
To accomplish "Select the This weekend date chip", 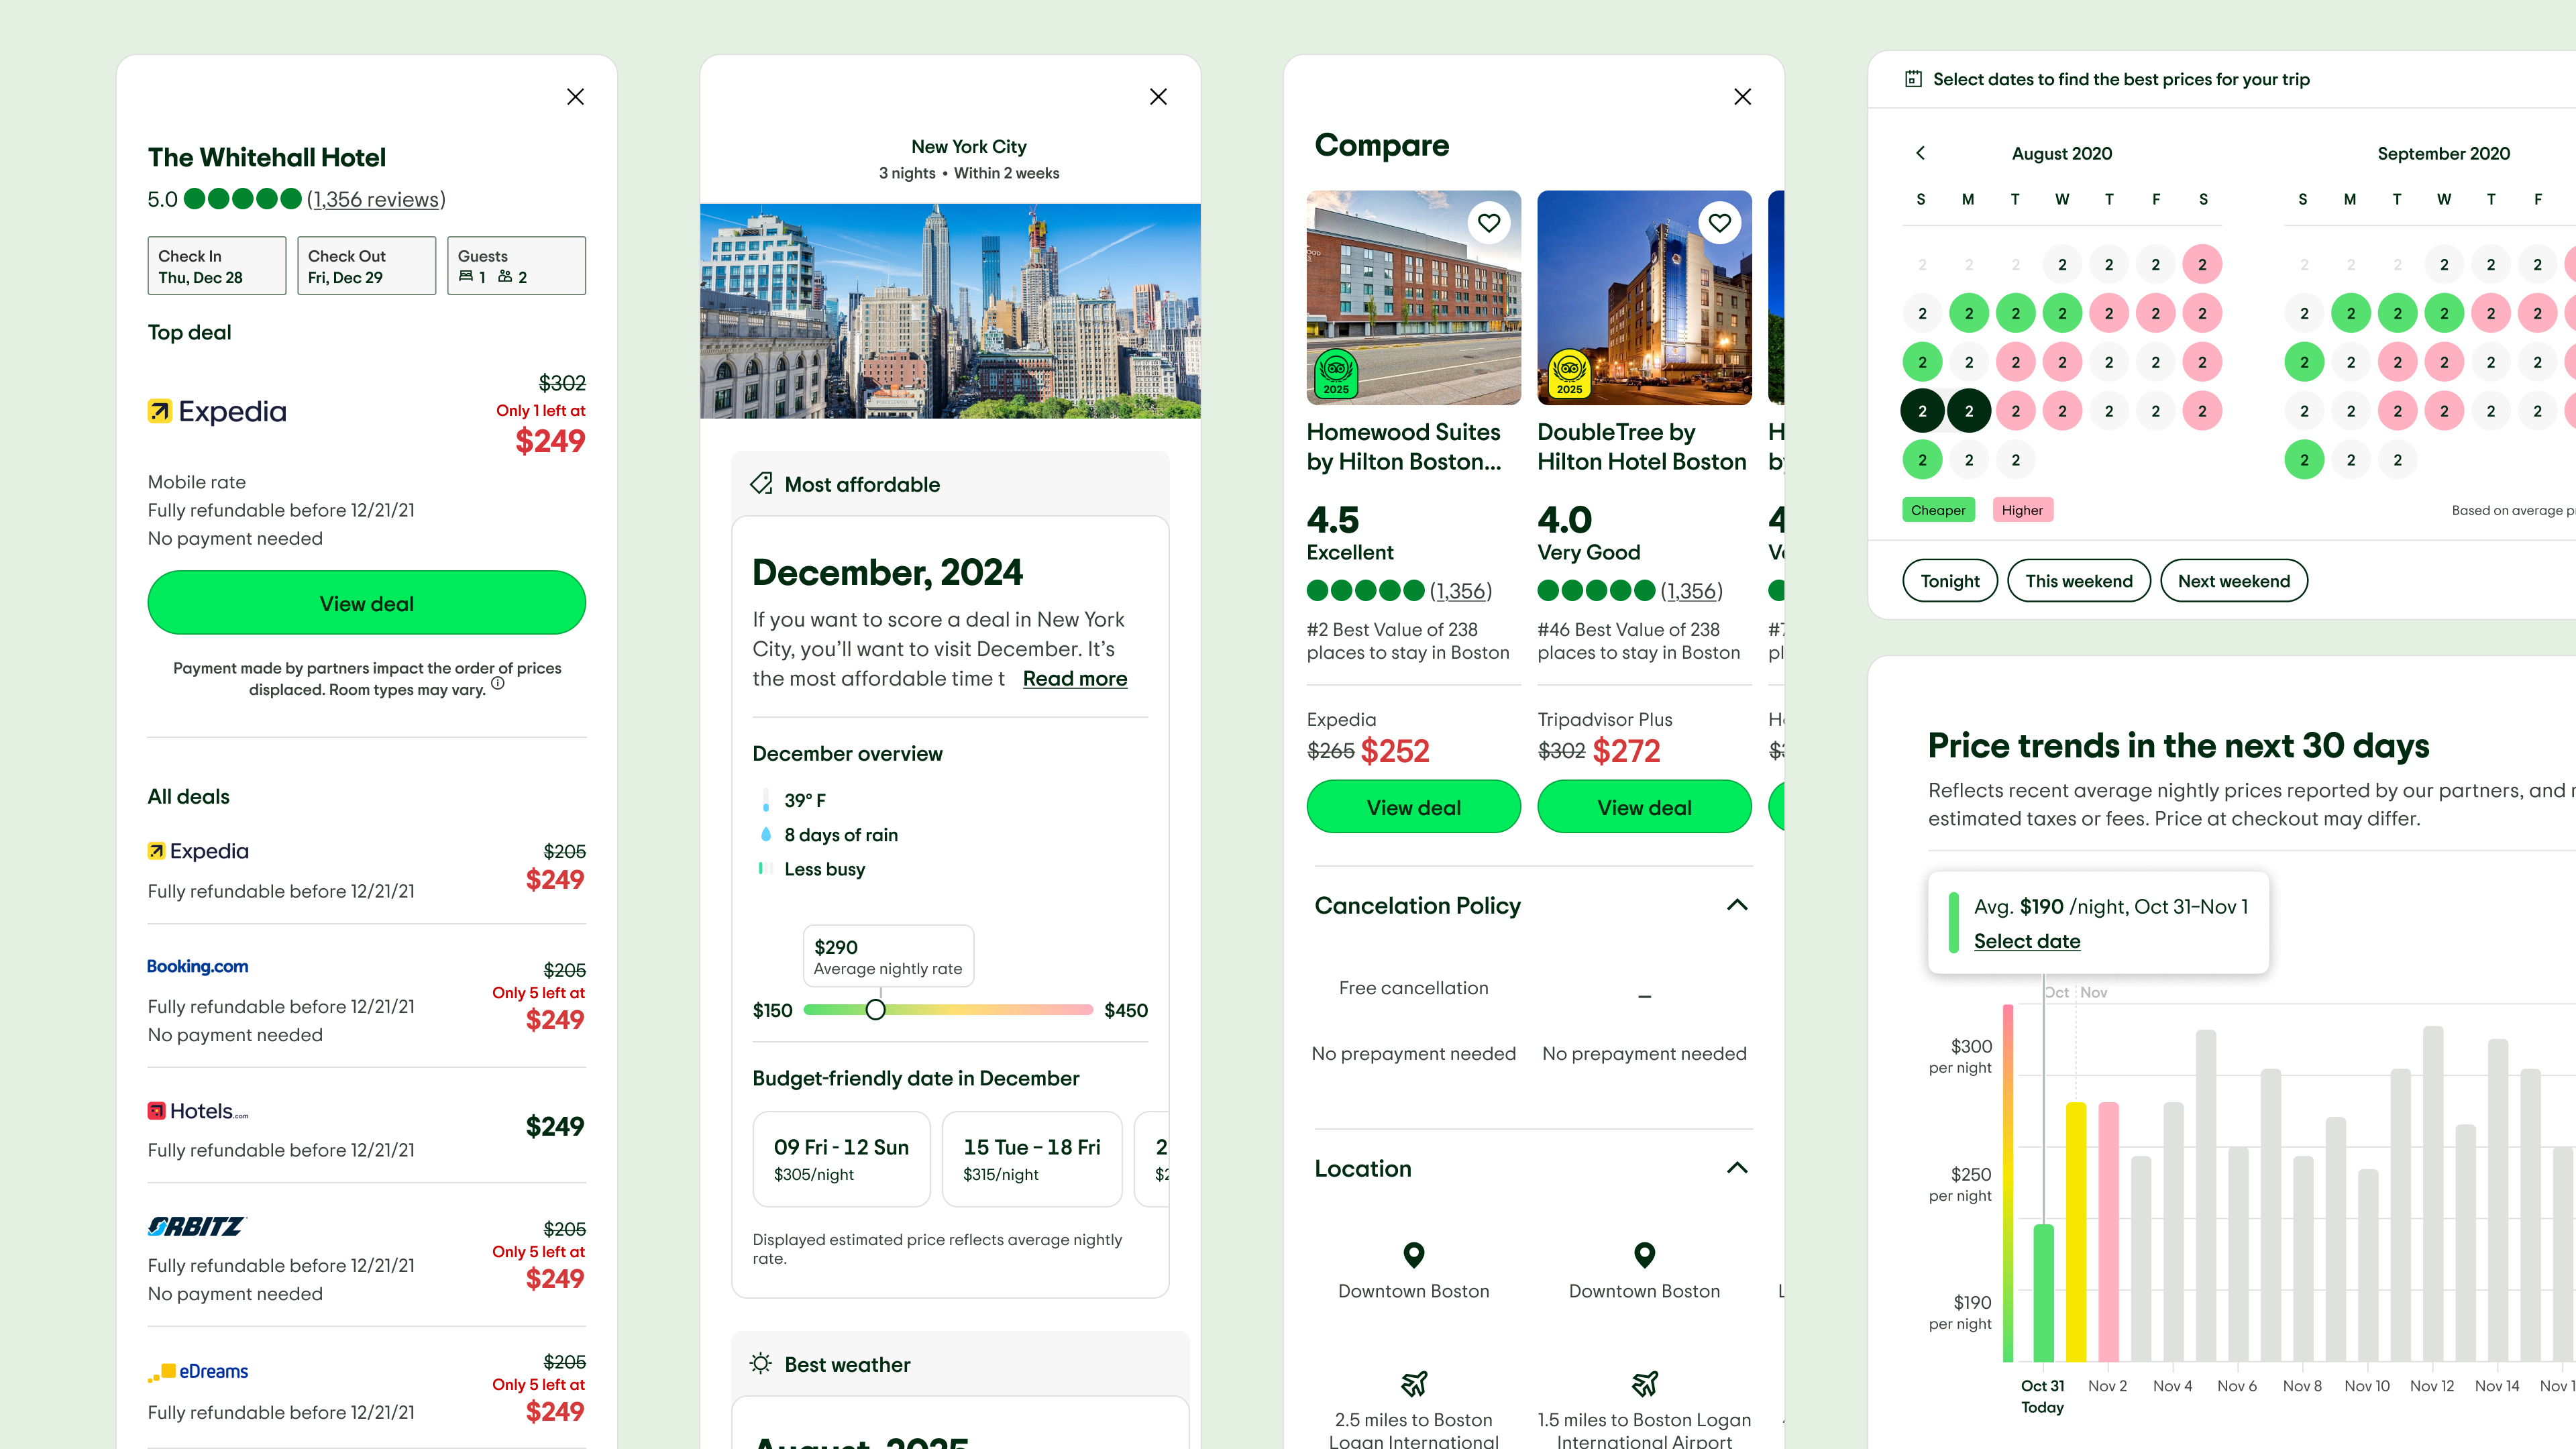I will 2078,581.
